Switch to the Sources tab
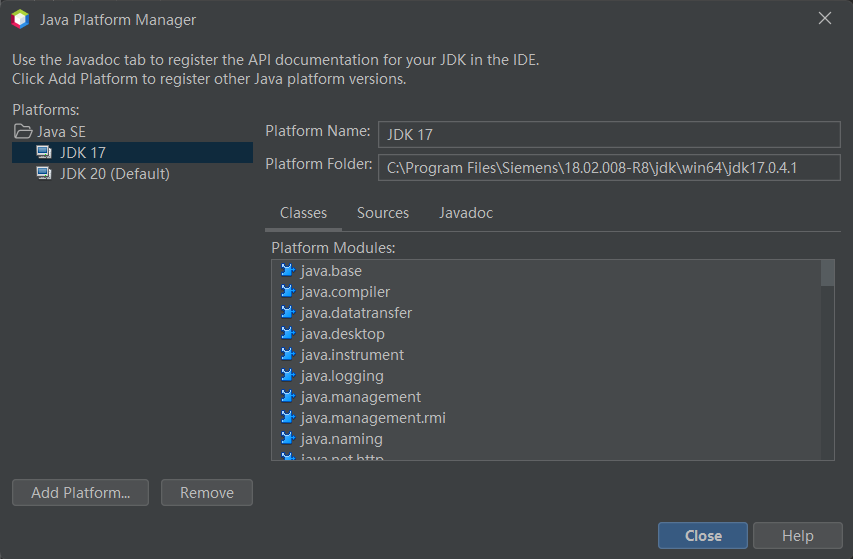The height and width of the screenshot is (559, 853). (382, 213)
